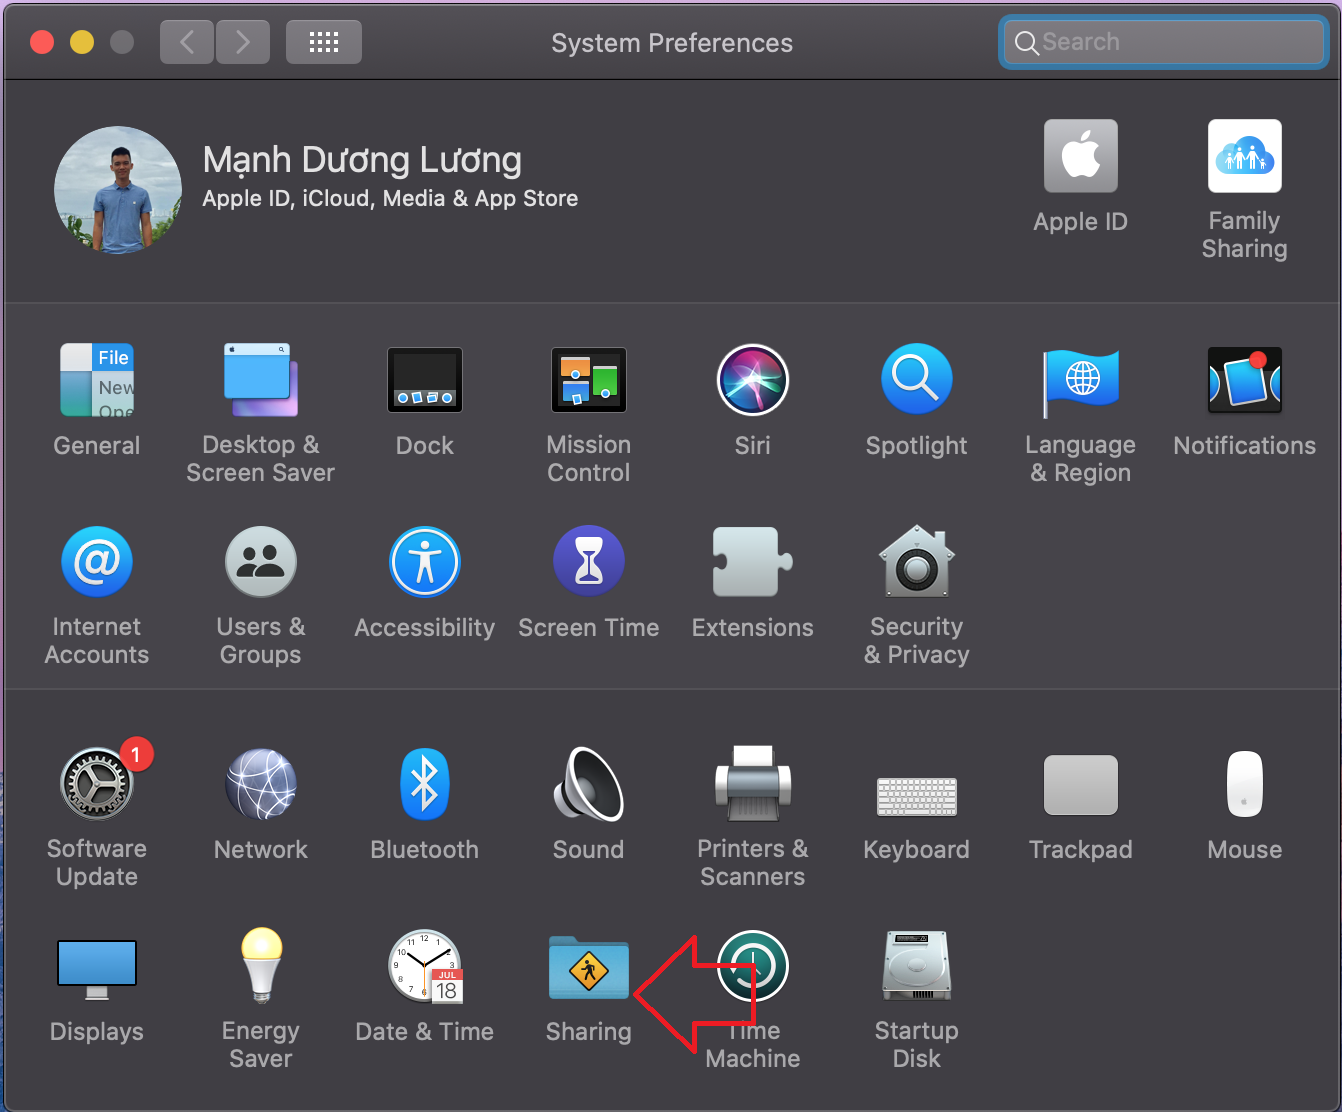Open Screen Time settings
This screenshot has width=1342, height=1112.
tap(589, 562)
